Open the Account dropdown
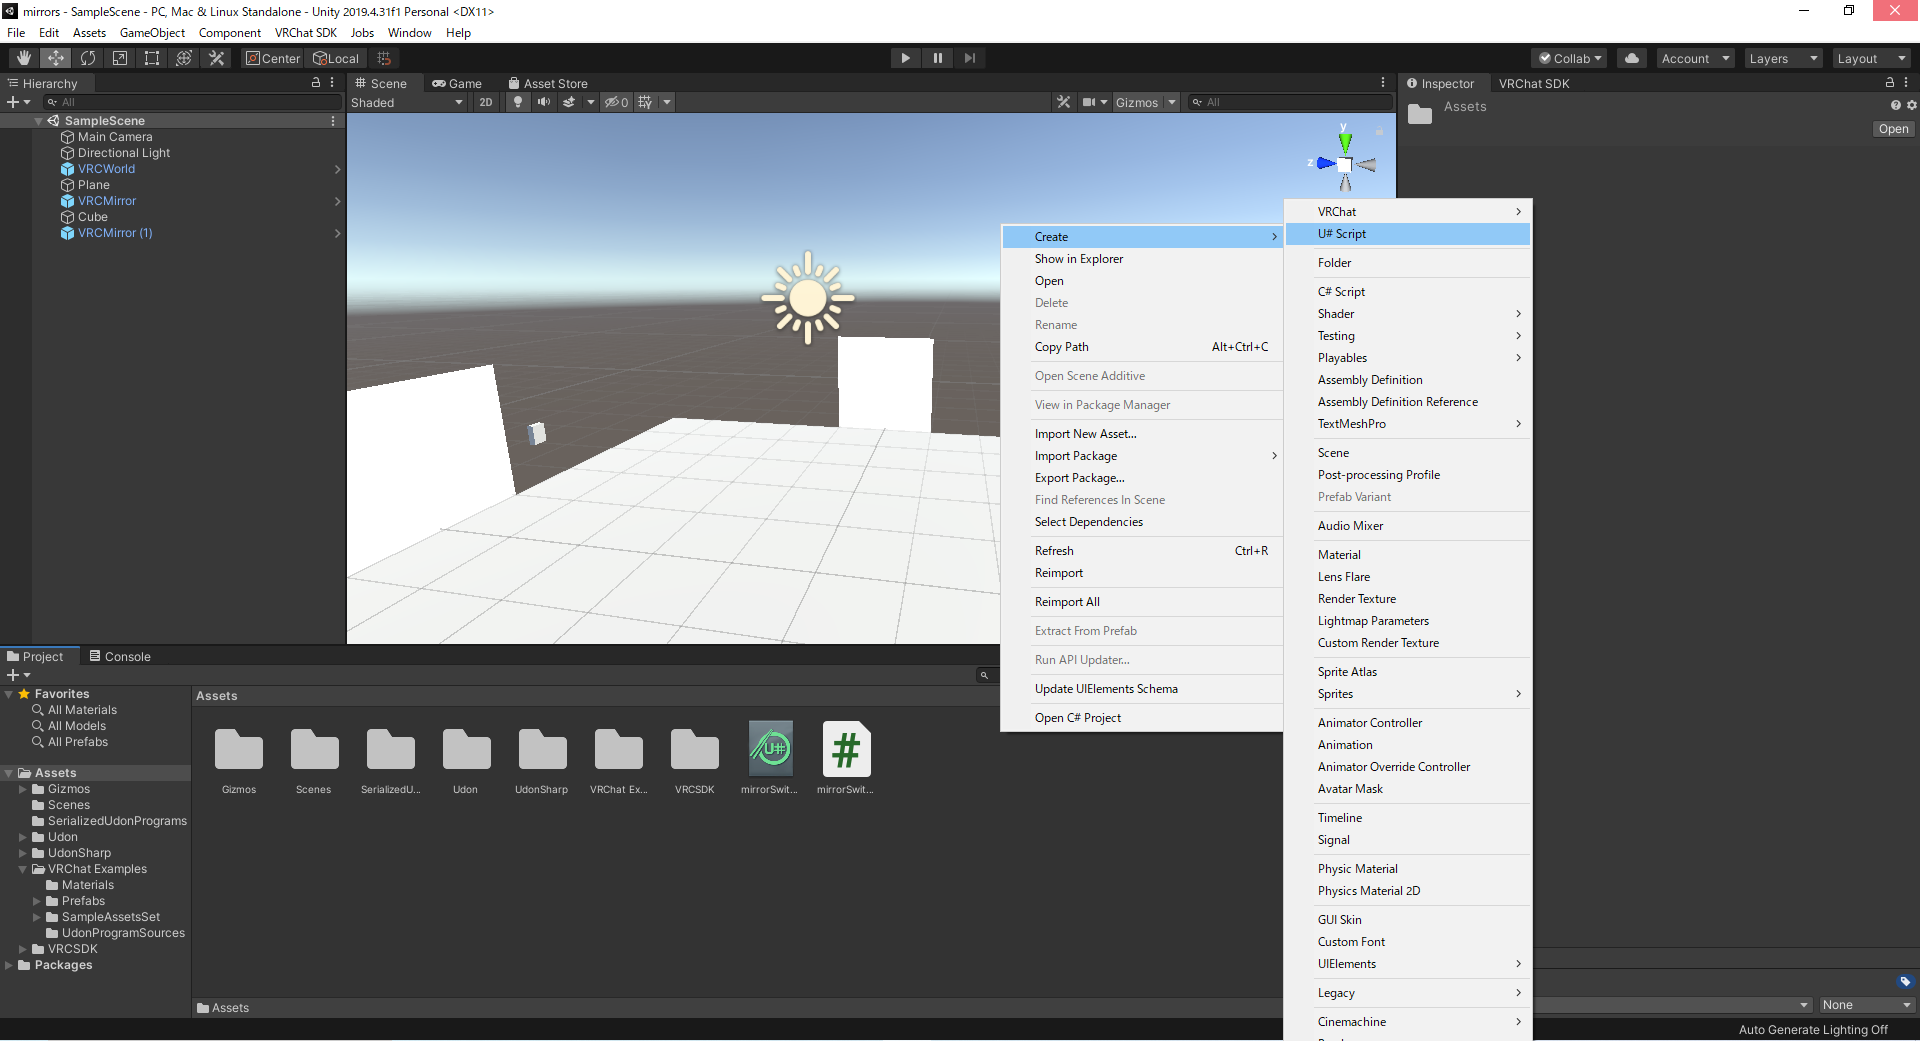This screenshot has width=1920, height=1041. (x=1695, y=58)
